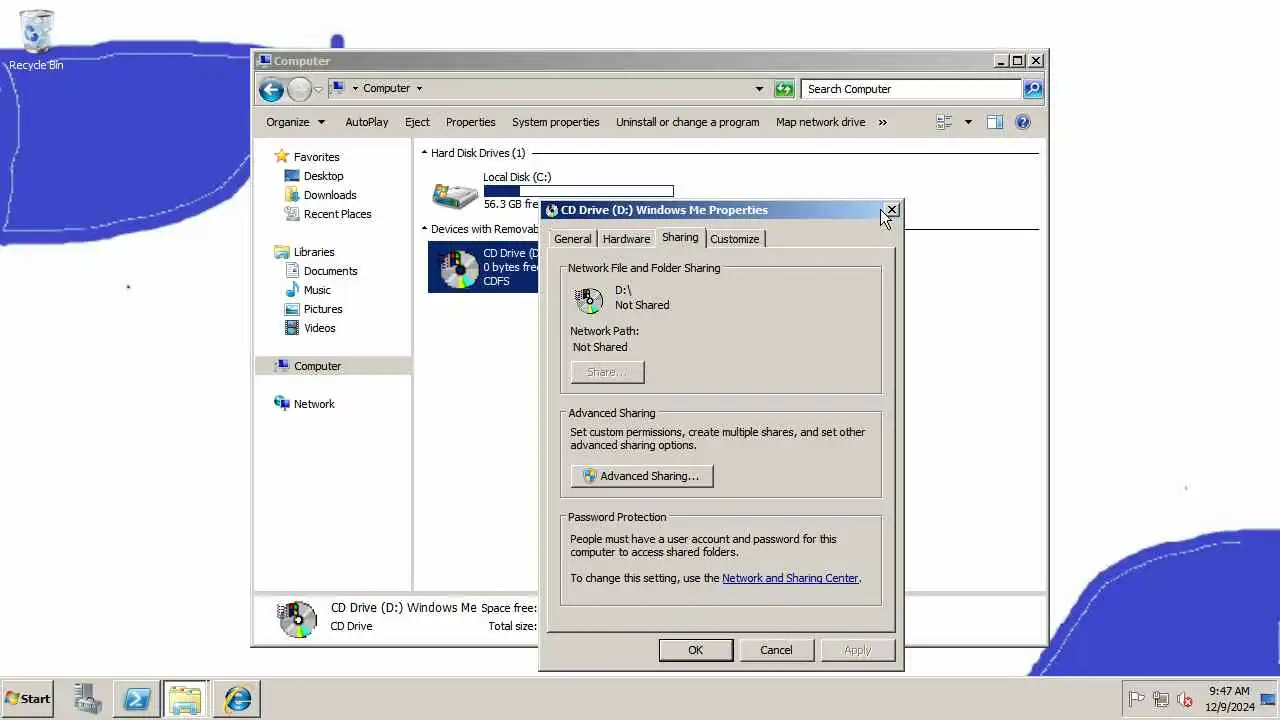Click AutoPlay in the toolbar
1280x720 pixels.
(367, 122)
